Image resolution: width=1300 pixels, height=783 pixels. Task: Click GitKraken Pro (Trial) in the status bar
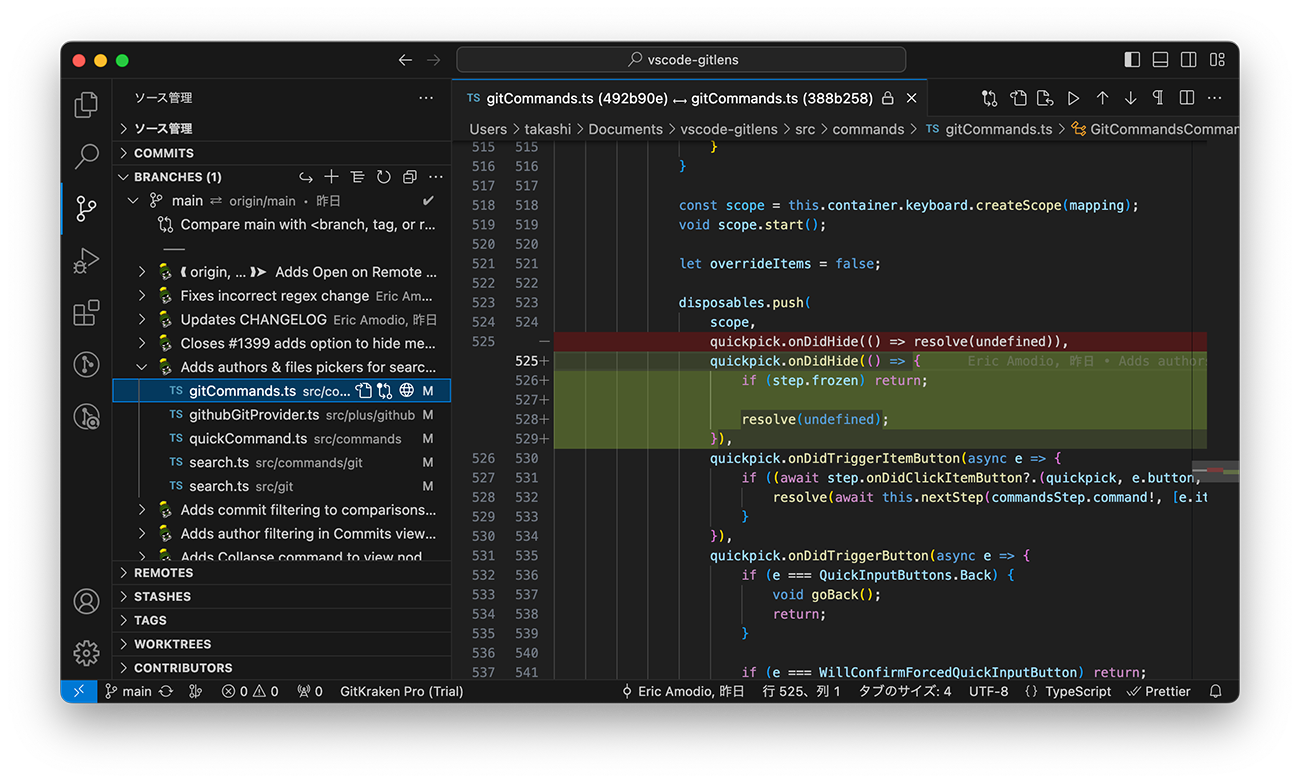(x=400, y=691)
